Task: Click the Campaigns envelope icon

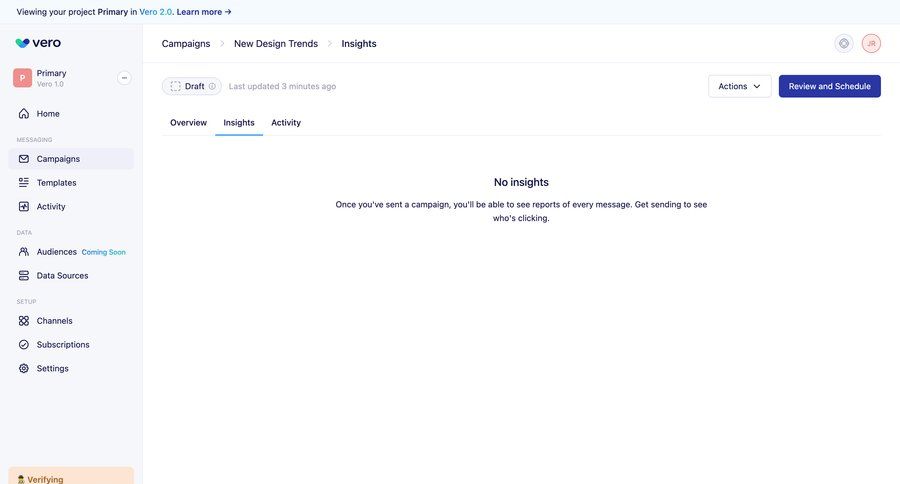Action: tap(24, 159)
